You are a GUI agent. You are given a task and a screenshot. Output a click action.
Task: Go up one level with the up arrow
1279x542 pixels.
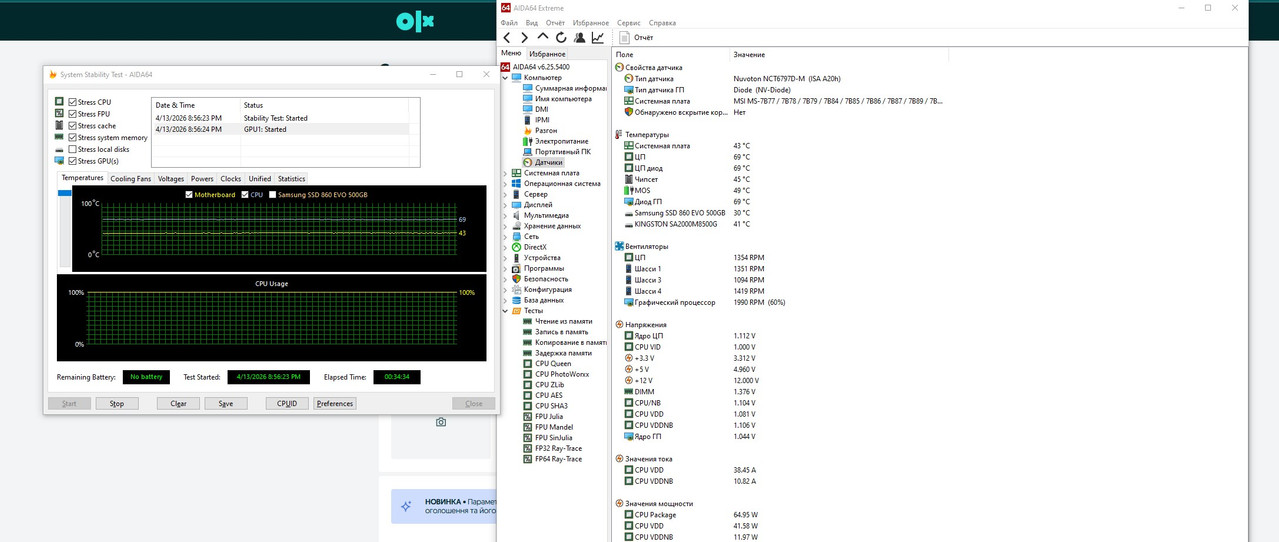542,37
